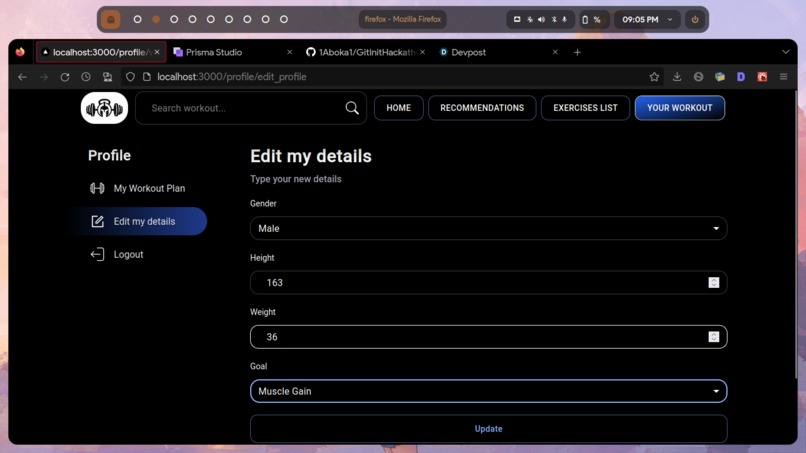Click the circular blocker extension icon
Viewport: 806px width, 453px height.
tap(698, 77)
